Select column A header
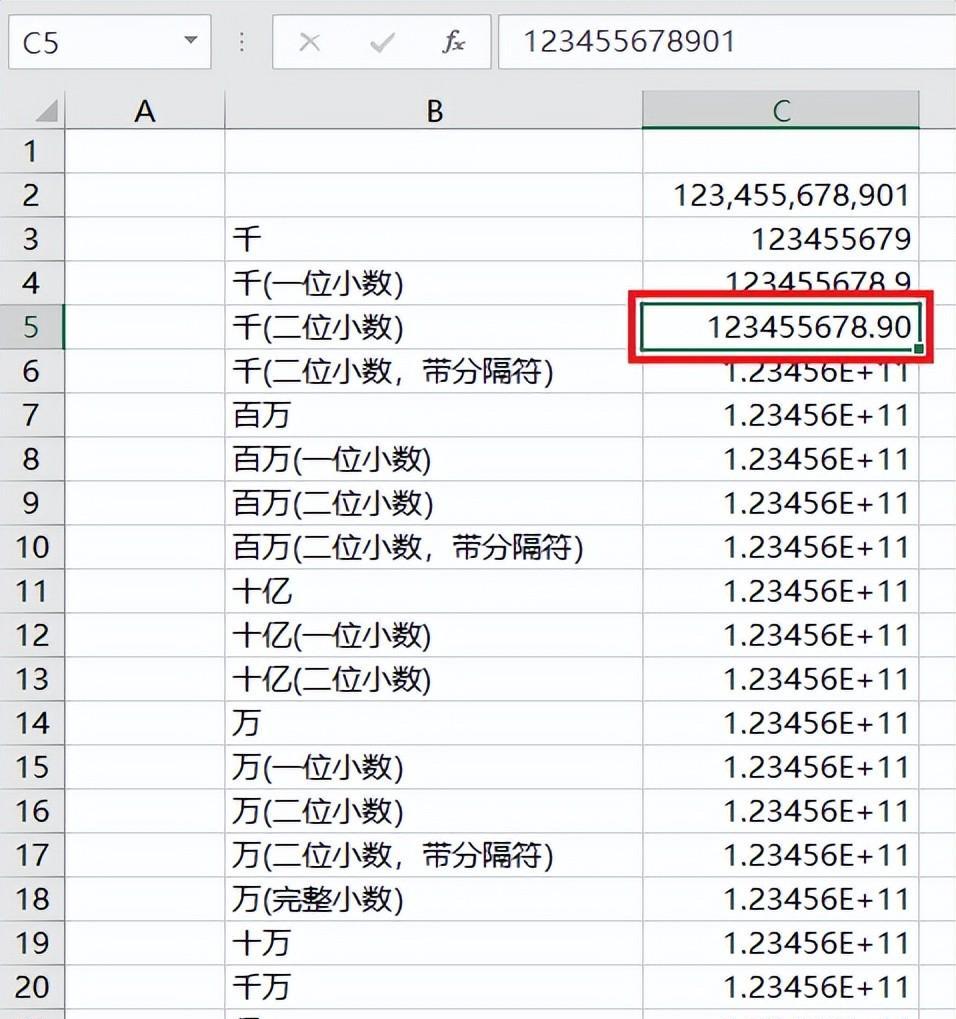 pyautogui.click(x=145, y=110)
